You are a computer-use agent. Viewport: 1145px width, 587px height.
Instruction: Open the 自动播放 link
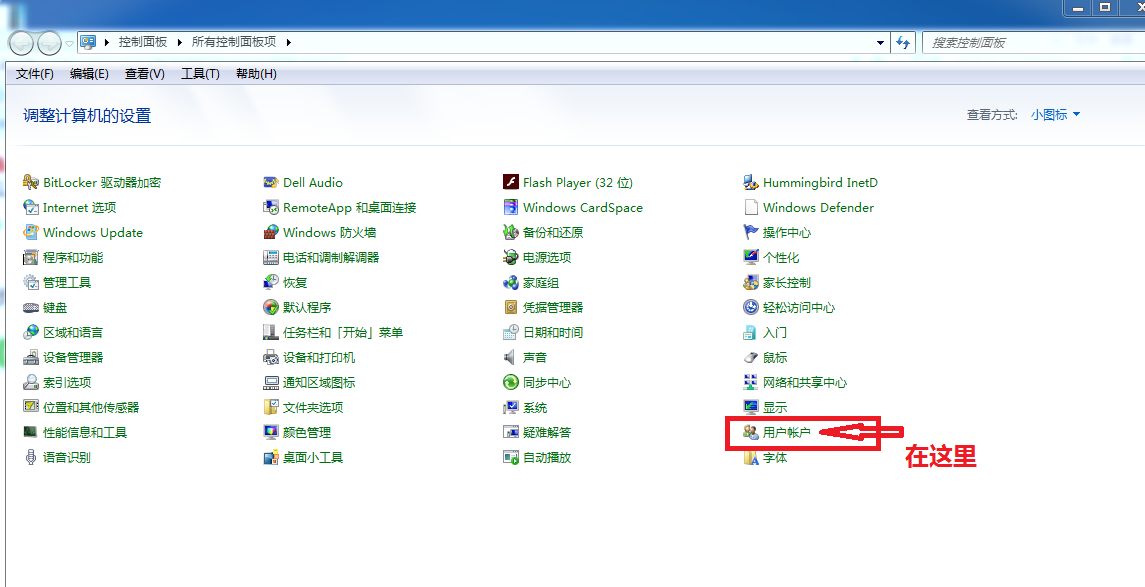(x=547, y=458)
